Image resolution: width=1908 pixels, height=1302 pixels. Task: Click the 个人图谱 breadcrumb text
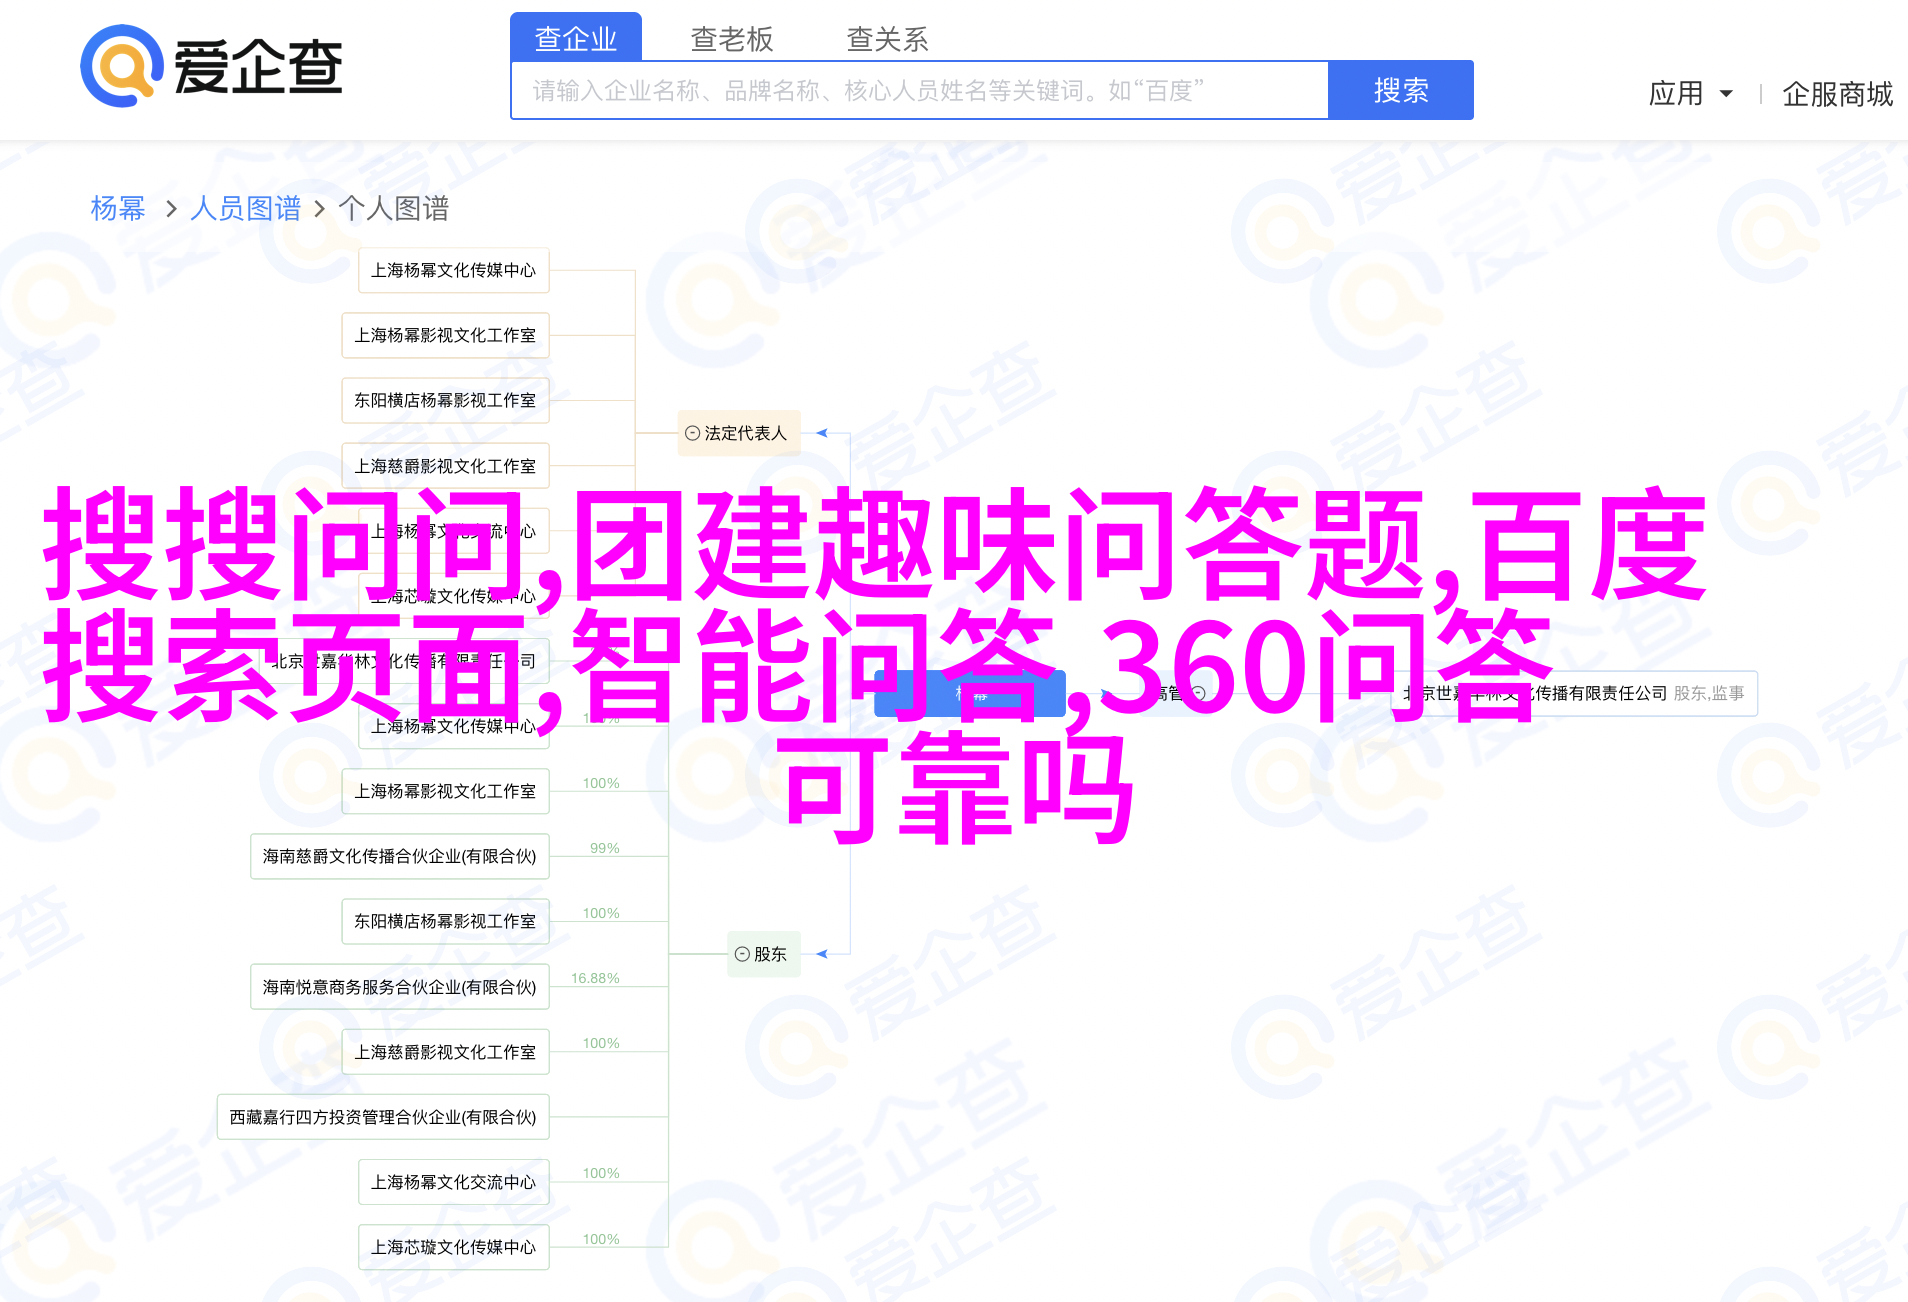tap(394, 208)
